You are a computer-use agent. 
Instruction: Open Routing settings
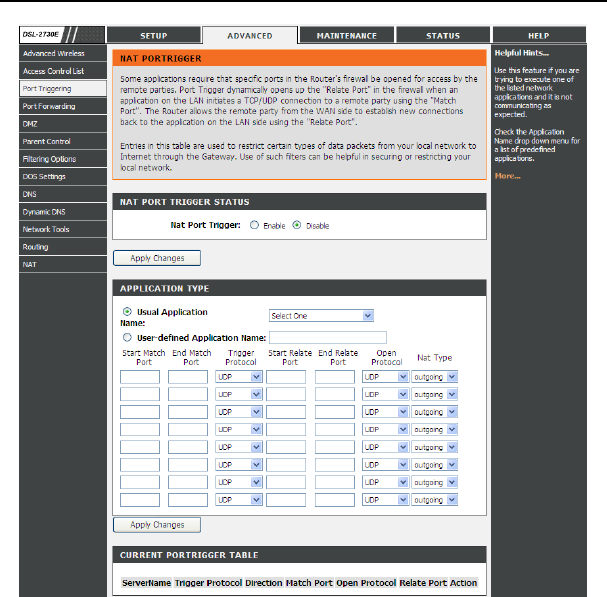point(63,247)
